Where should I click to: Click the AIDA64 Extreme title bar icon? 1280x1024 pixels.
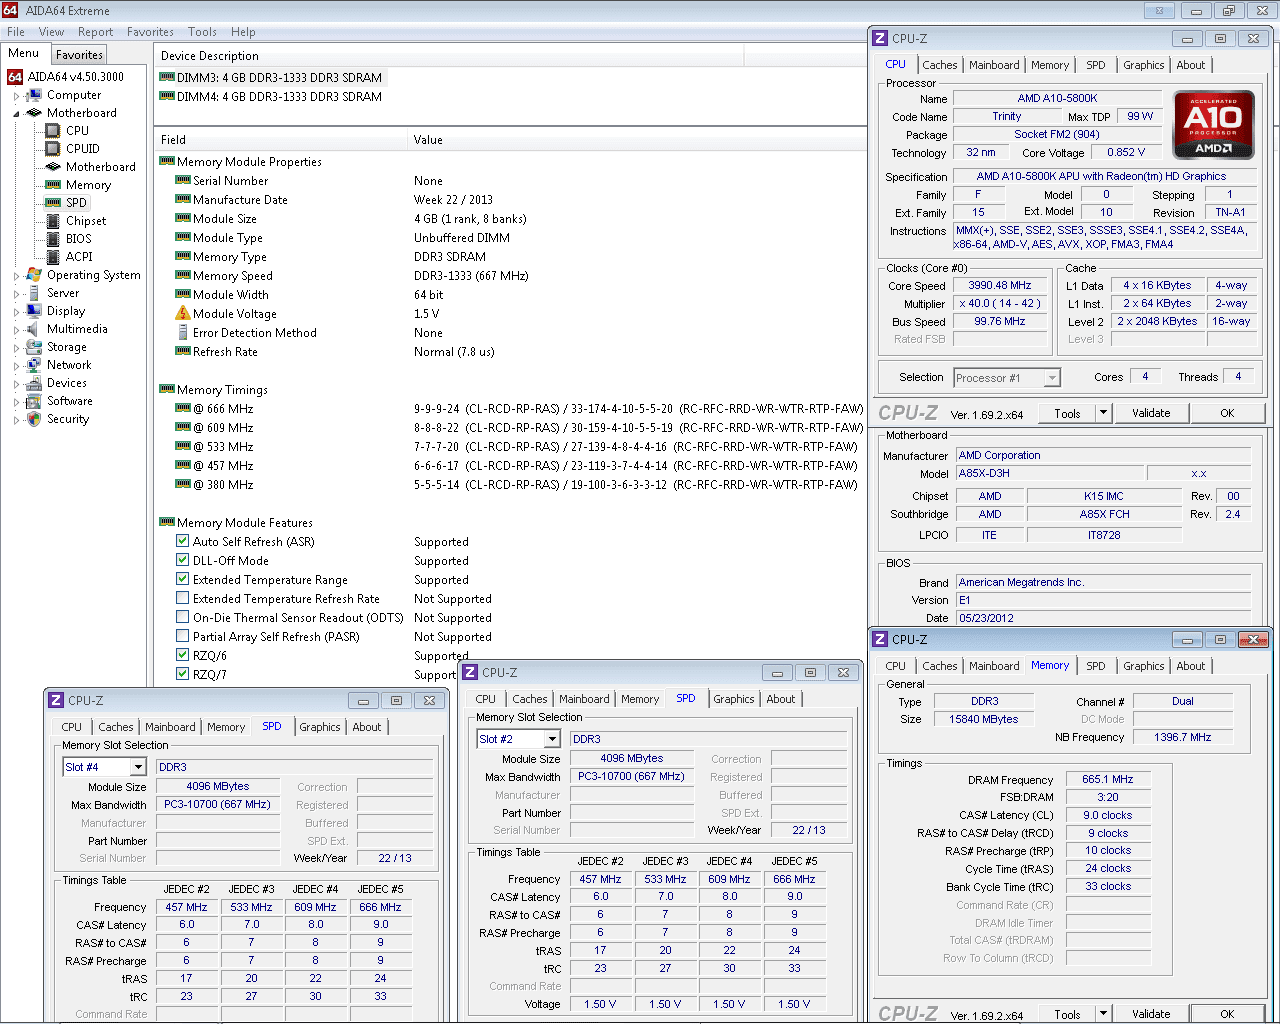[10, 10]
